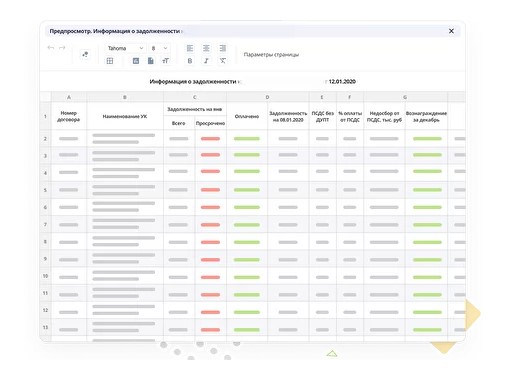Click the report date 12.01.2020
Image resolution: width=518 pixels, height=373 pixels.
[x=342, y=81]
